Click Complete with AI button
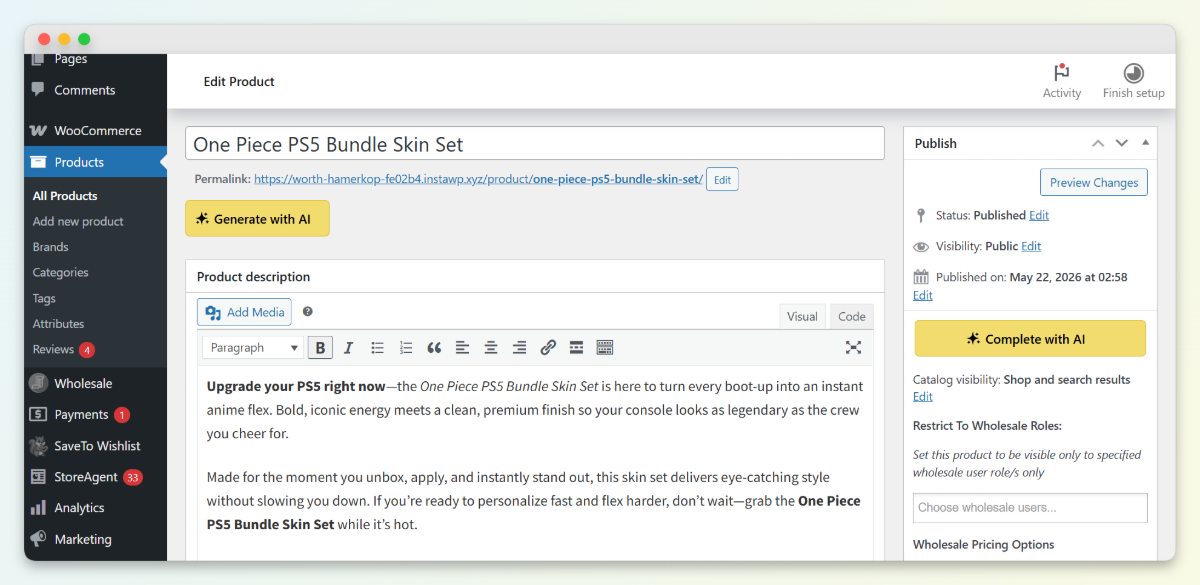Screen dimensions: 1200x585 coord(1030,339)
